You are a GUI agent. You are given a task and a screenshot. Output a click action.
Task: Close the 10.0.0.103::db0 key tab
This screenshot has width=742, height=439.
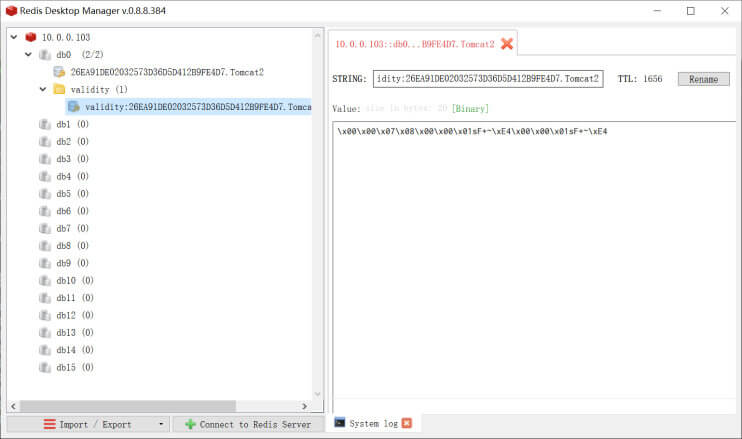coord(507,44)
